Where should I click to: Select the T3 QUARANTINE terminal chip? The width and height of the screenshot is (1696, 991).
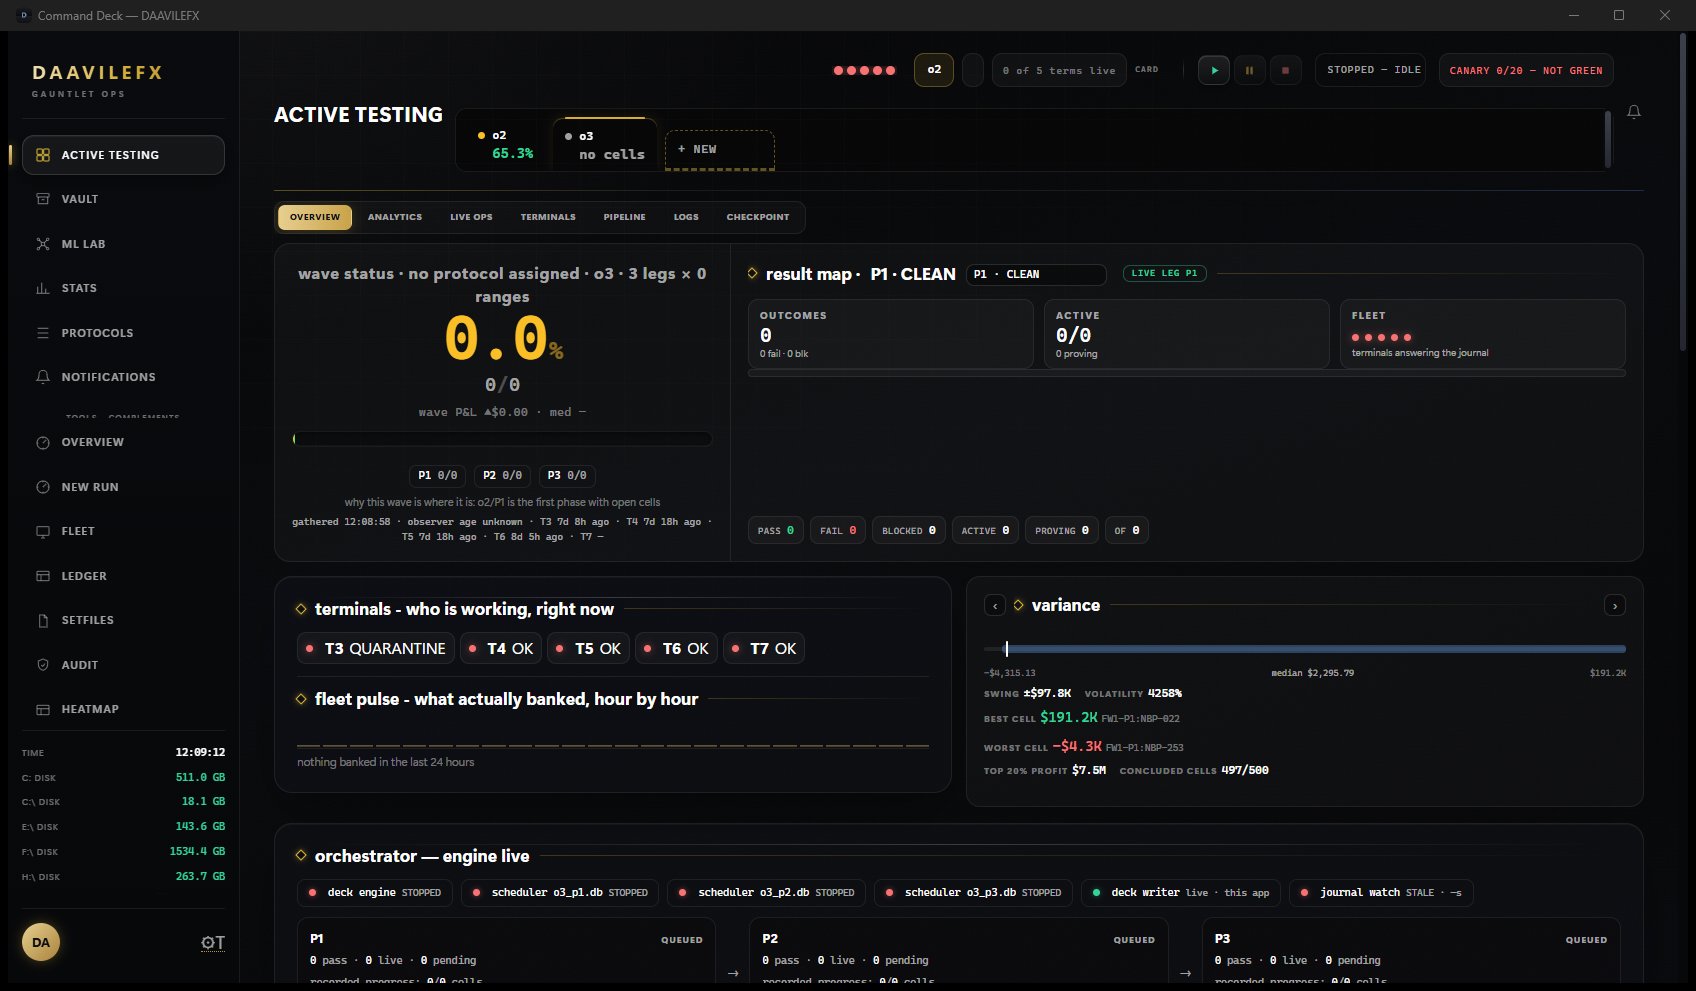(376, 649)
